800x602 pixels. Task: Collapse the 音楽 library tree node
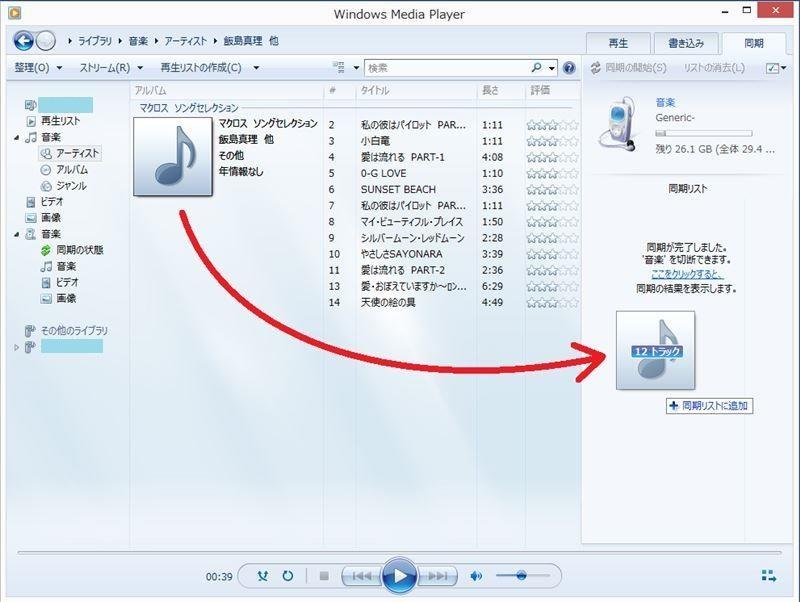click(x=16, y=138)
